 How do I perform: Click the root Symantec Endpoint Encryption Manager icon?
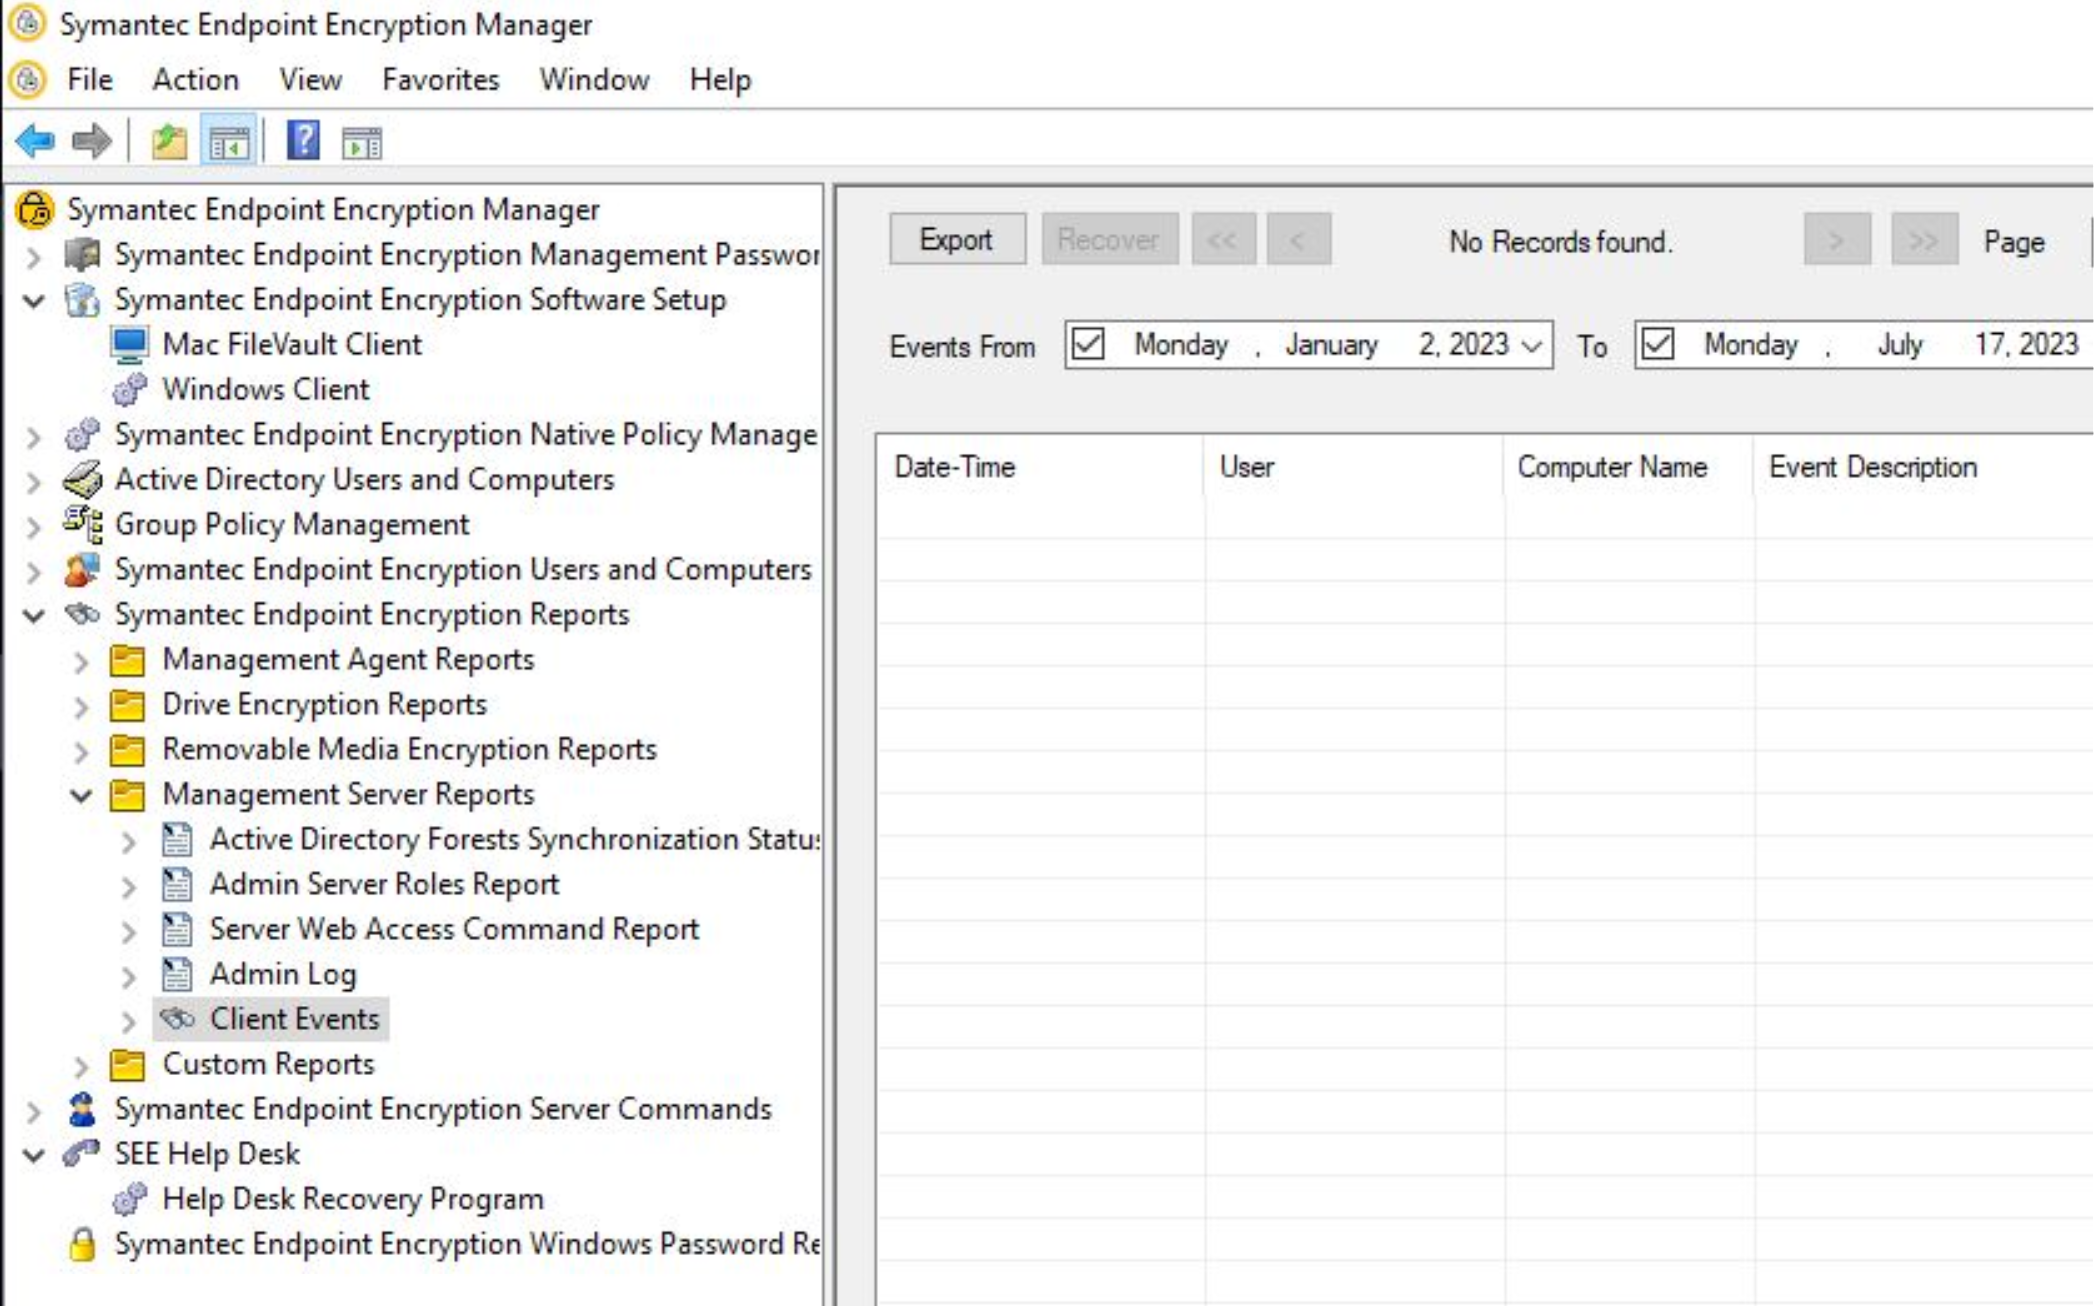[35, 210]
